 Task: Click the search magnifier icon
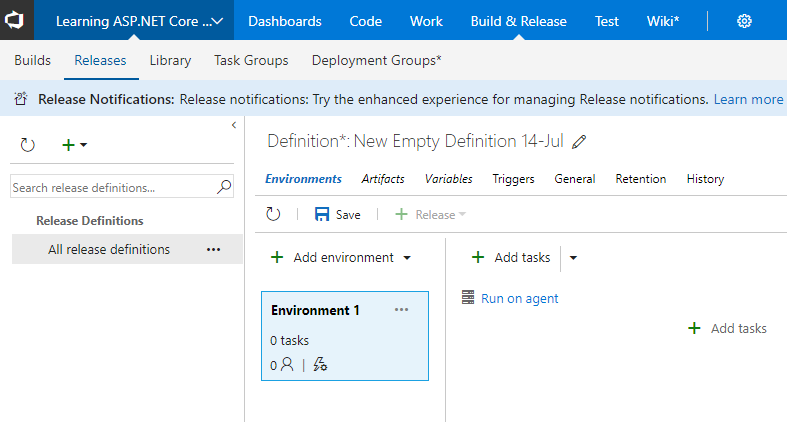click(x=224, y=187)
